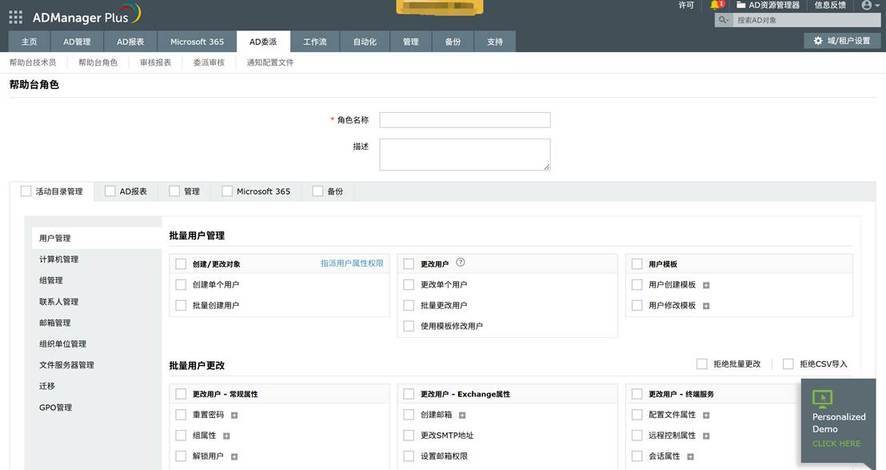Expand plus icon next to 用户创建模板
This screenshot has width=886, height=470.
(706, 285)
